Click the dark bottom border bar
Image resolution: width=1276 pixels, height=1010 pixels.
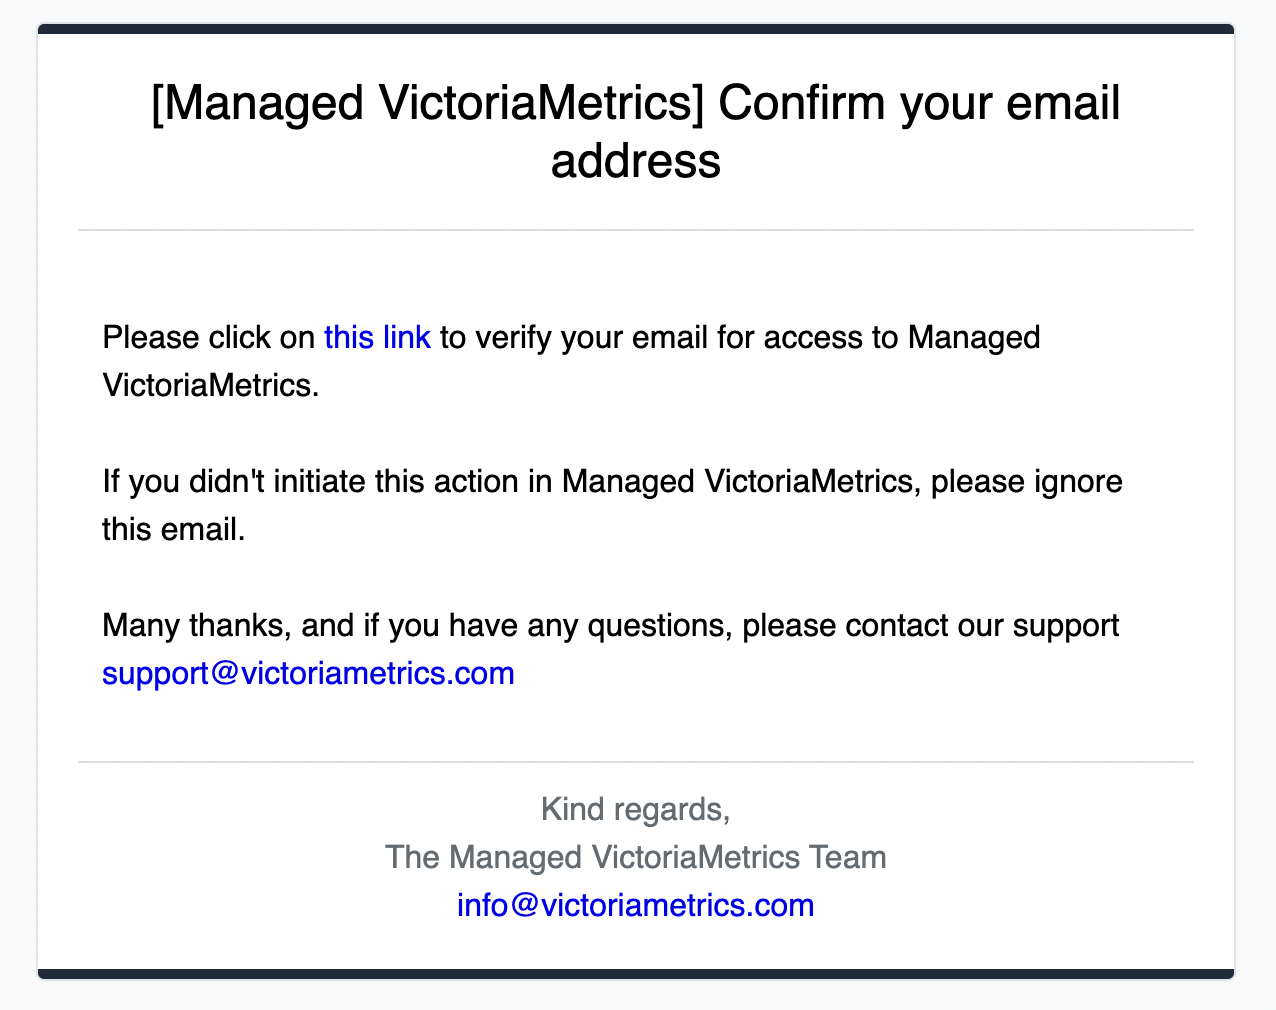tap(636, 973)
